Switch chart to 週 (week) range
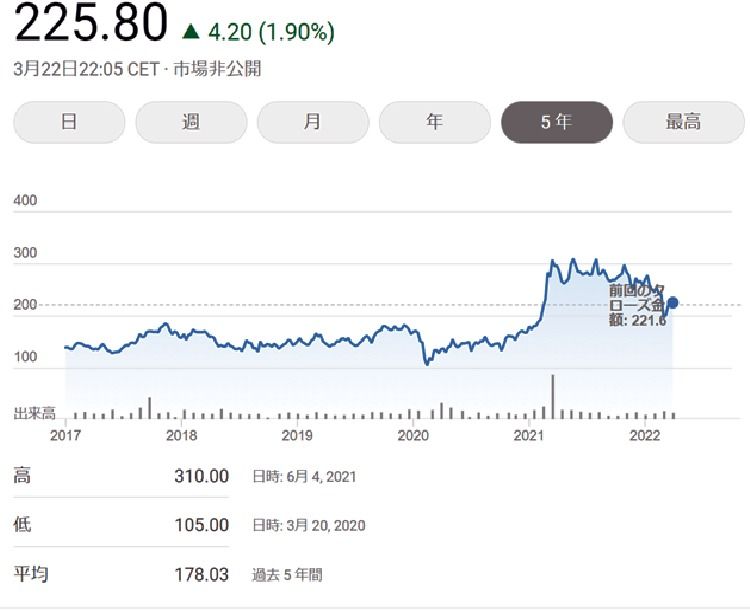The width and height of the screenshot is (750, 610). [191, 122]
